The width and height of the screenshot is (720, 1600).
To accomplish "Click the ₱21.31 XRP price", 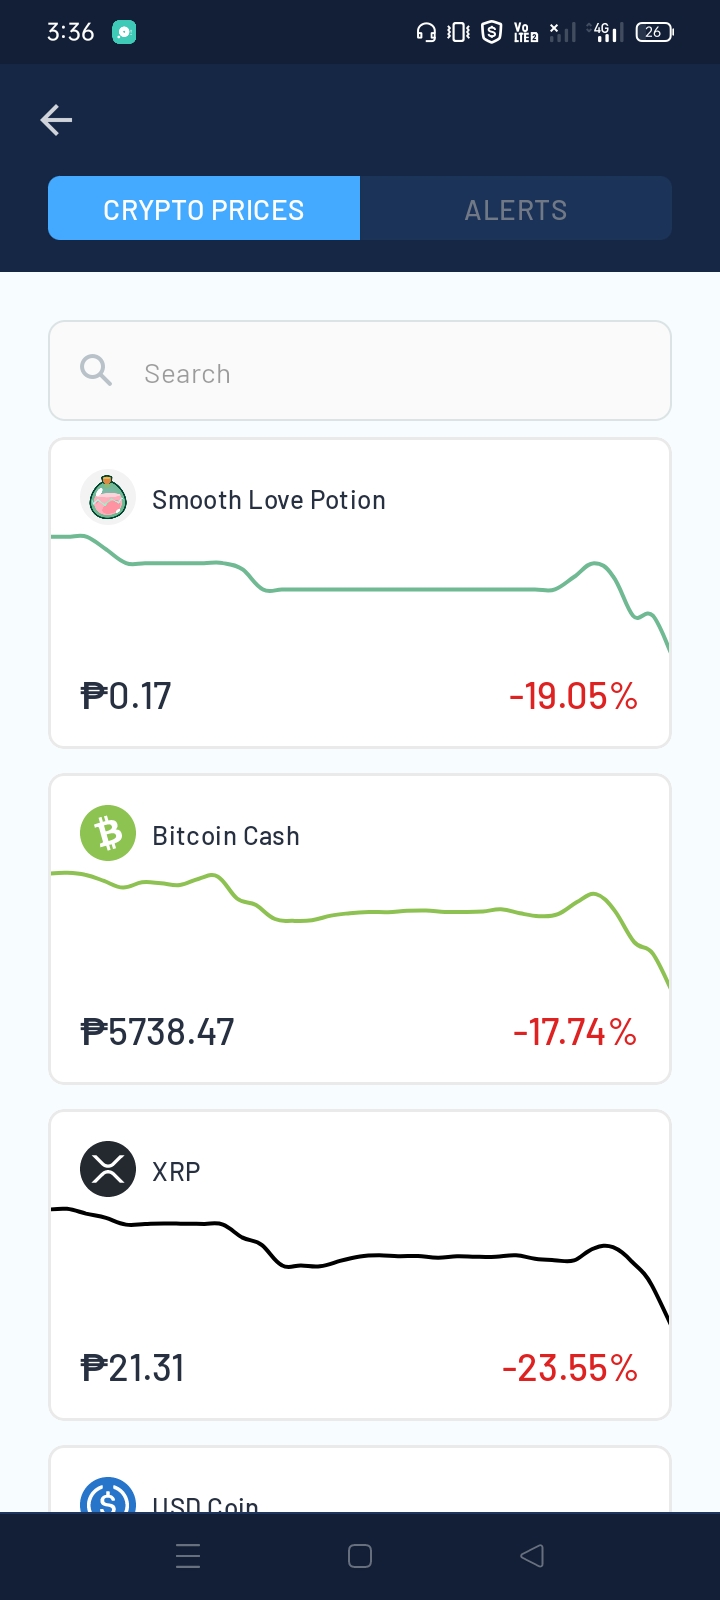I will (x=133, y=1368).
